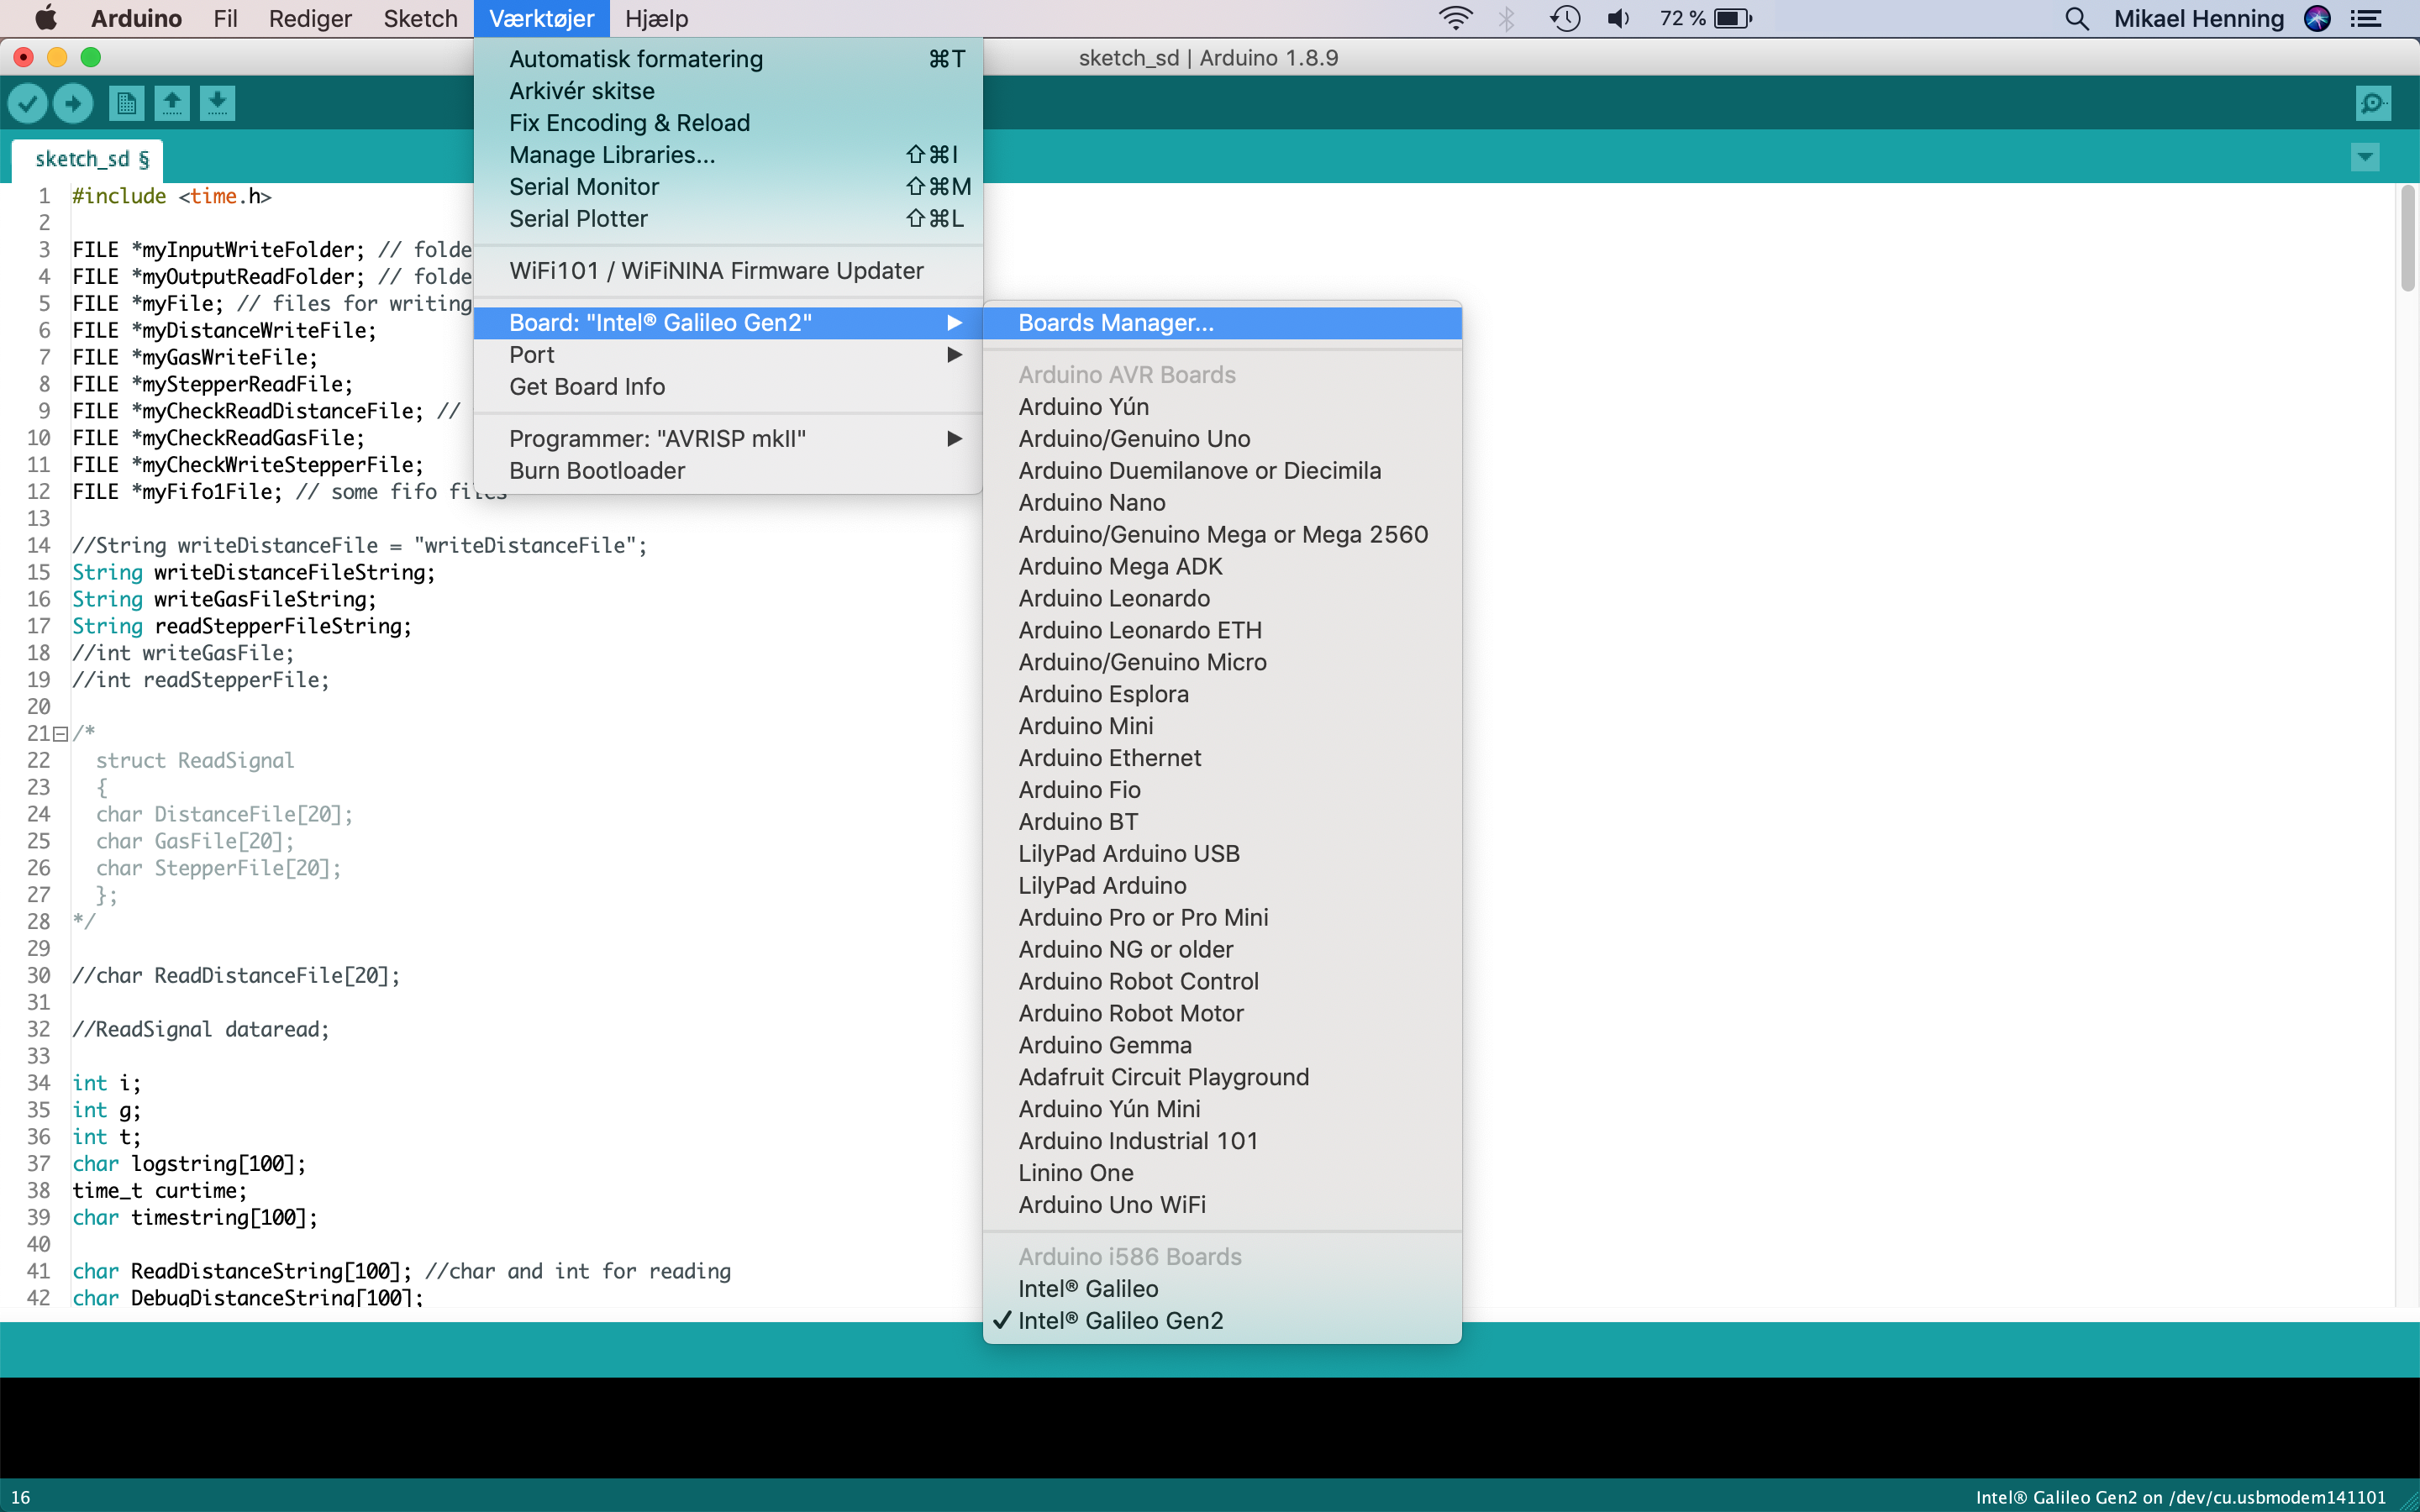
Task: Open Serial Monitor magnifier icon in toolbar
Action: [x=2373, y=103]
